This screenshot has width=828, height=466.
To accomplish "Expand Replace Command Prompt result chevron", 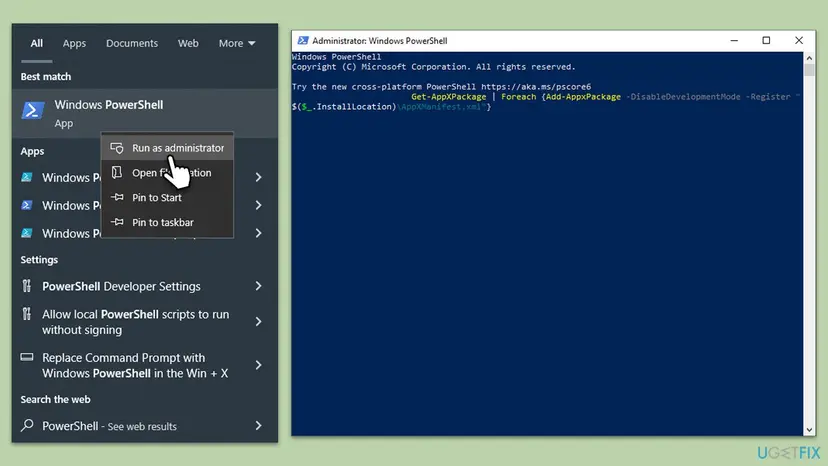I will [x=258, y=365].
